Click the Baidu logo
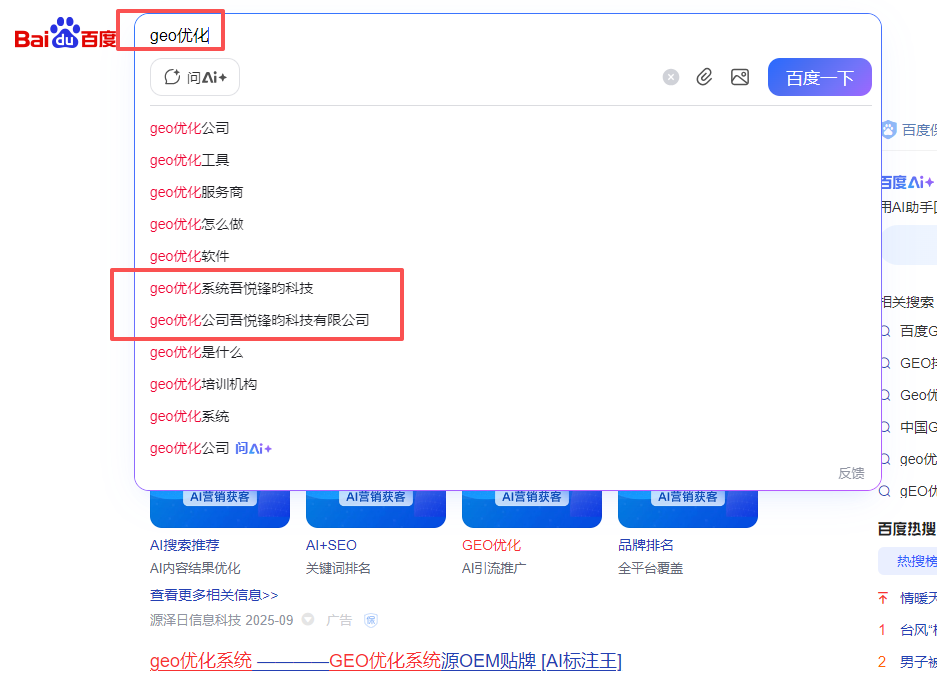This screenshot has width=937, height=673. (65, 36)
